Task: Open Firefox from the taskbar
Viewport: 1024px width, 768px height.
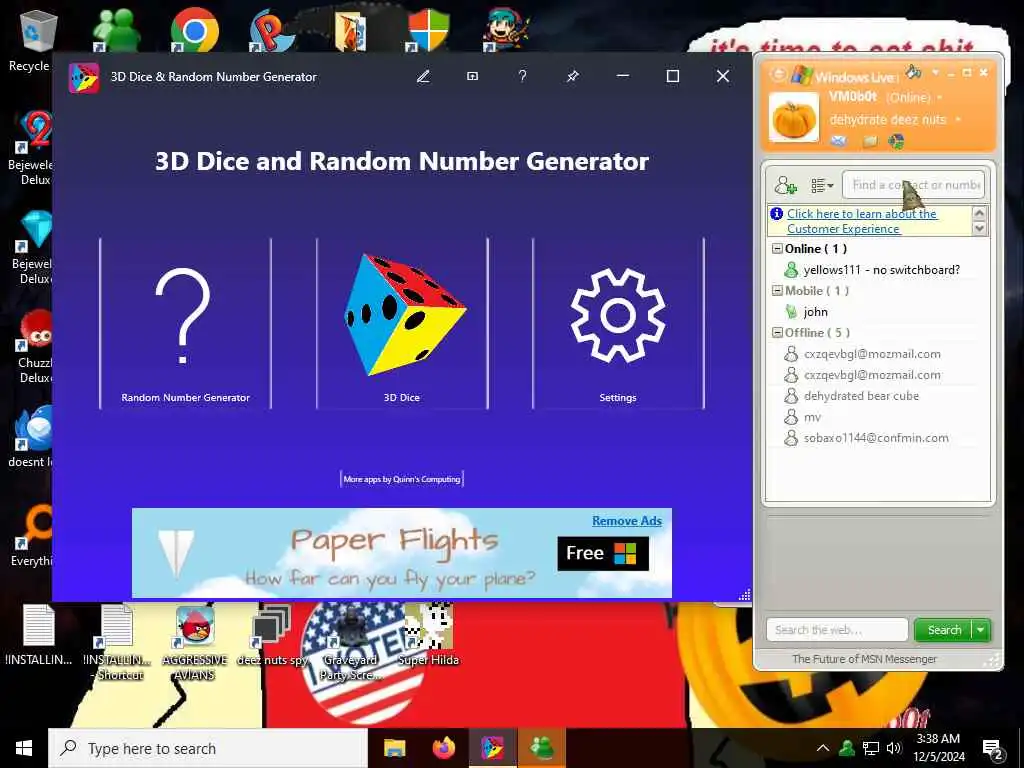Action: tap(443, 748)
